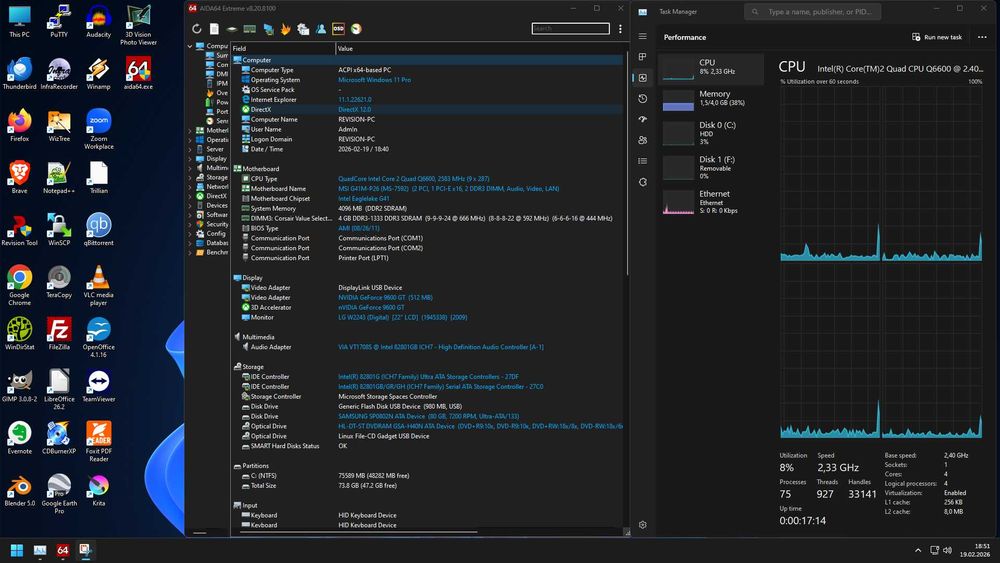Toggle the Task Manager hamburger navigation menu

(642, 37)
